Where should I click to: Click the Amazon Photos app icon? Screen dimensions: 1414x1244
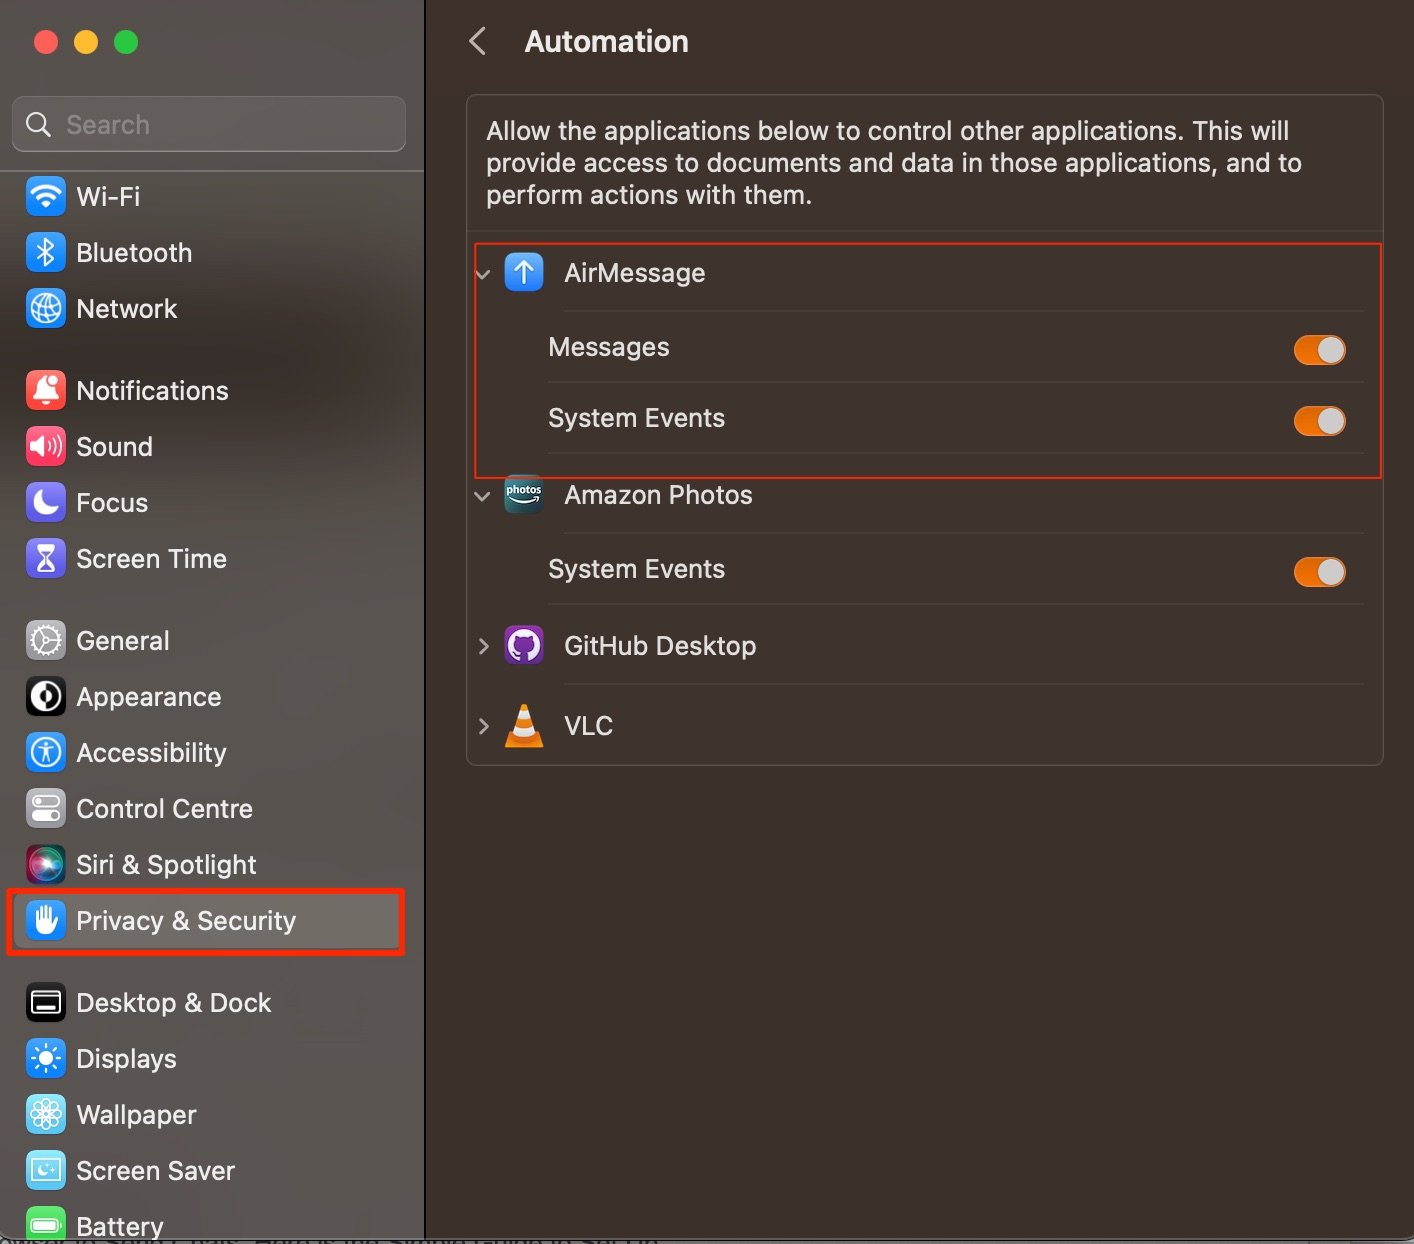pos(524,494)
